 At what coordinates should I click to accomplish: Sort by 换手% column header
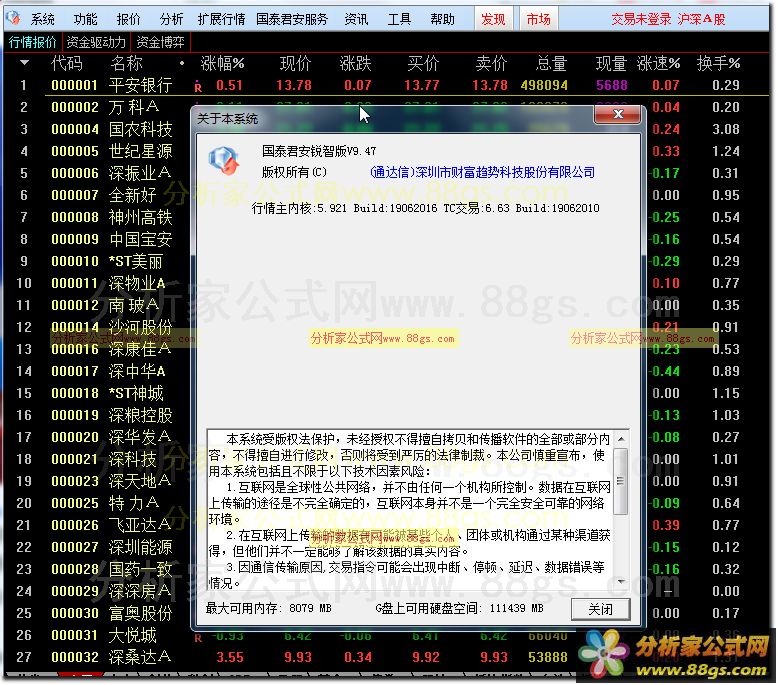tap(718, 63)
